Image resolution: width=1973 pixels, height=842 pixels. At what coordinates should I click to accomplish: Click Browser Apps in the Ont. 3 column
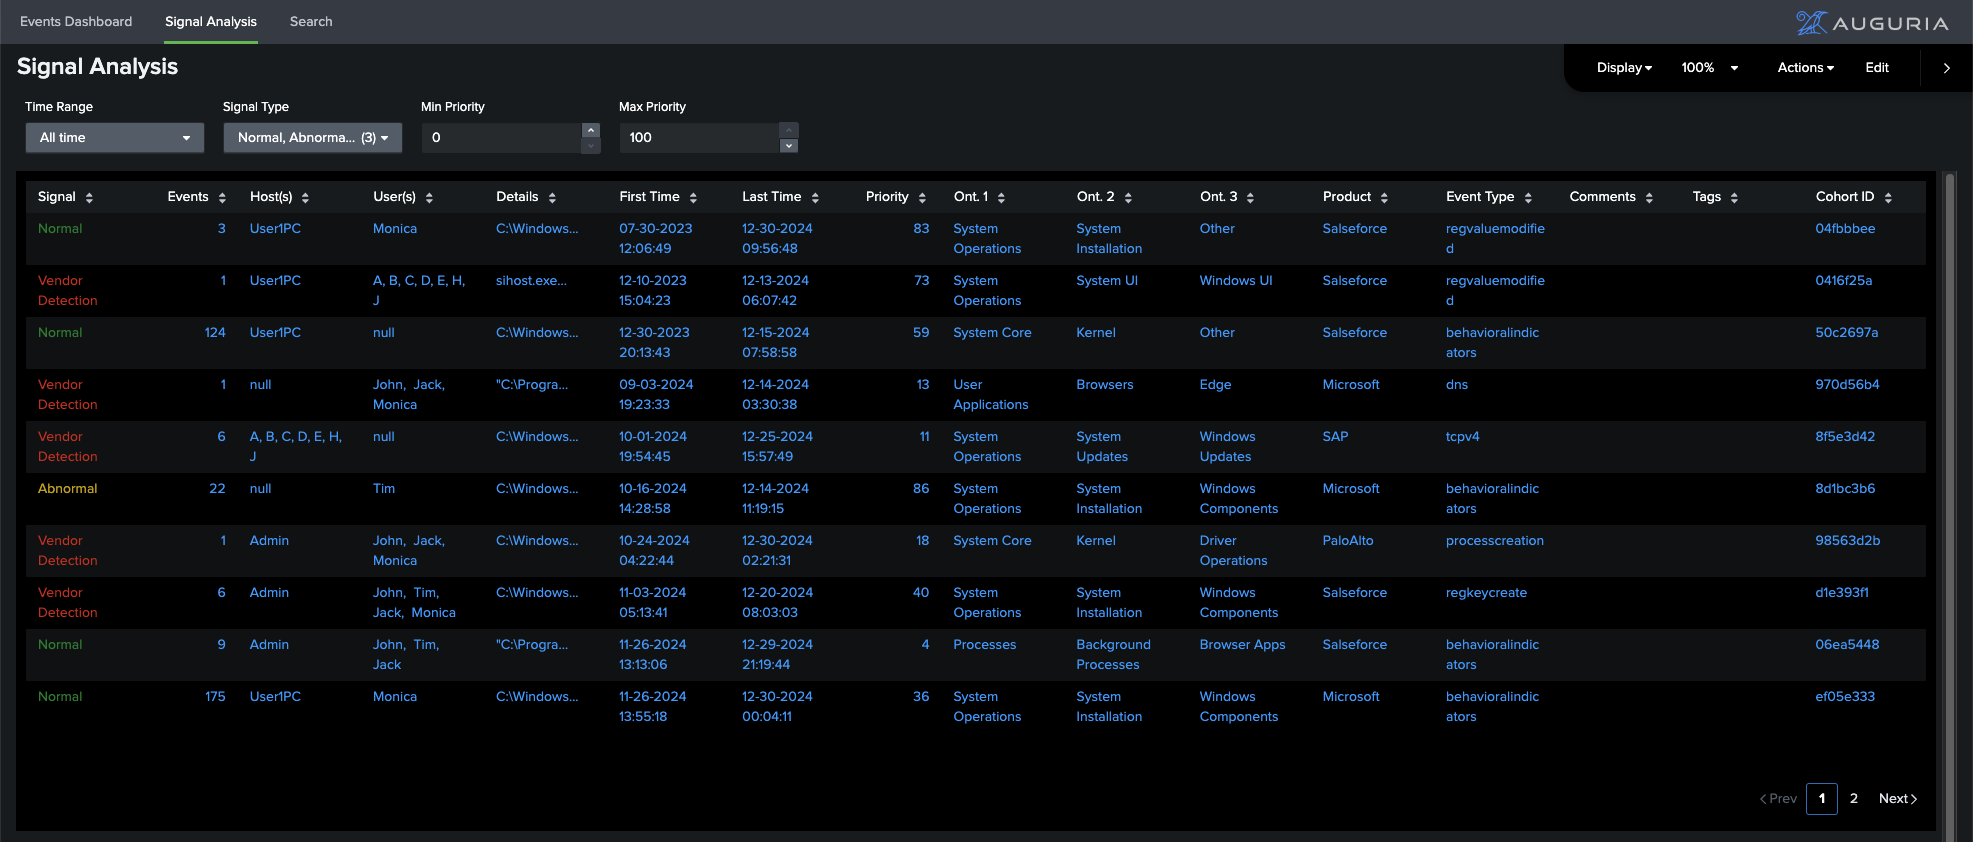tap(1243, 645)
